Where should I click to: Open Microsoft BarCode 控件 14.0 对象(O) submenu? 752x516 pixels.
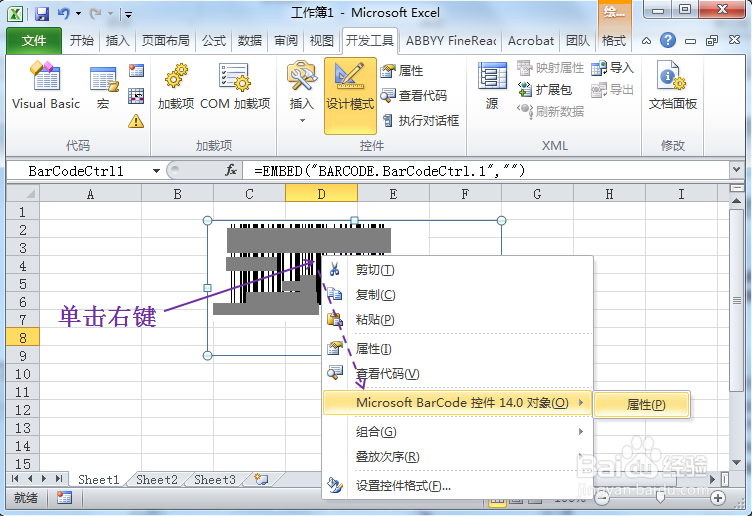click(458, 402)
